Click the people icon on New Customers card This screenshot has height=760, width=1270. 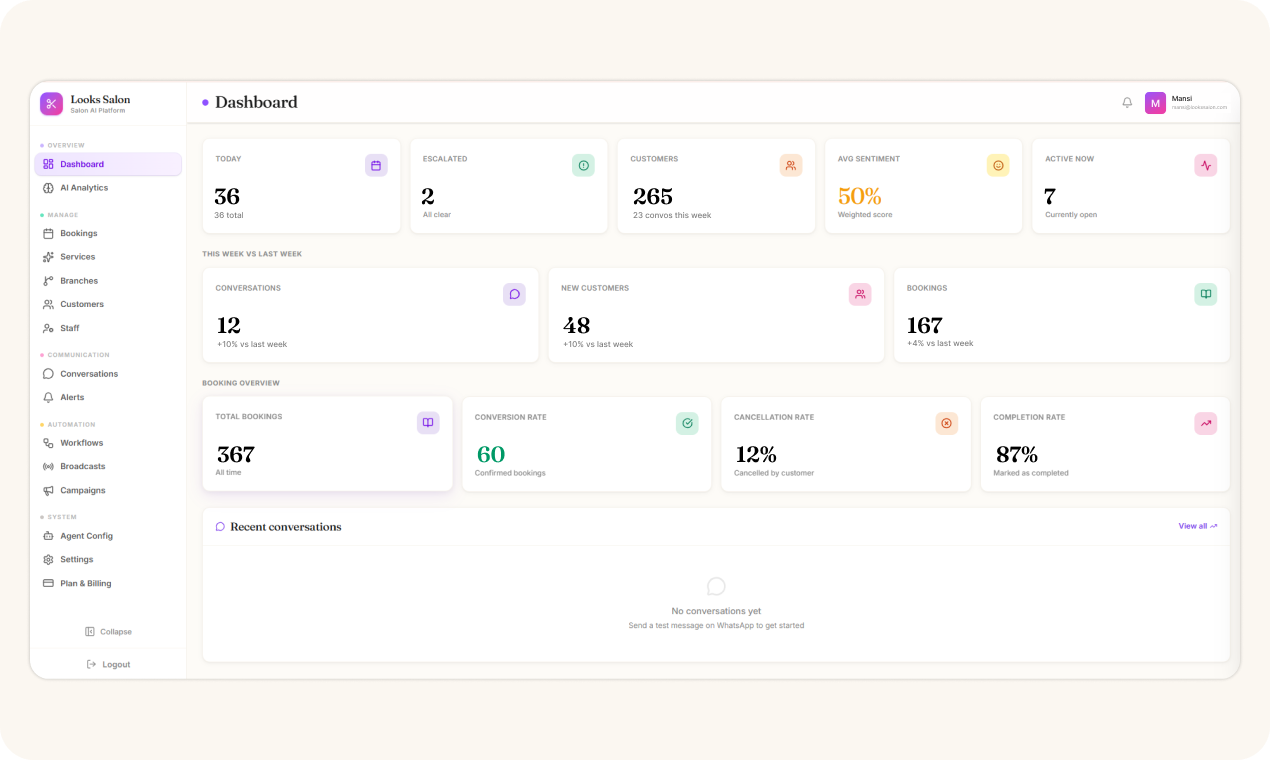[x=860, y=294]
